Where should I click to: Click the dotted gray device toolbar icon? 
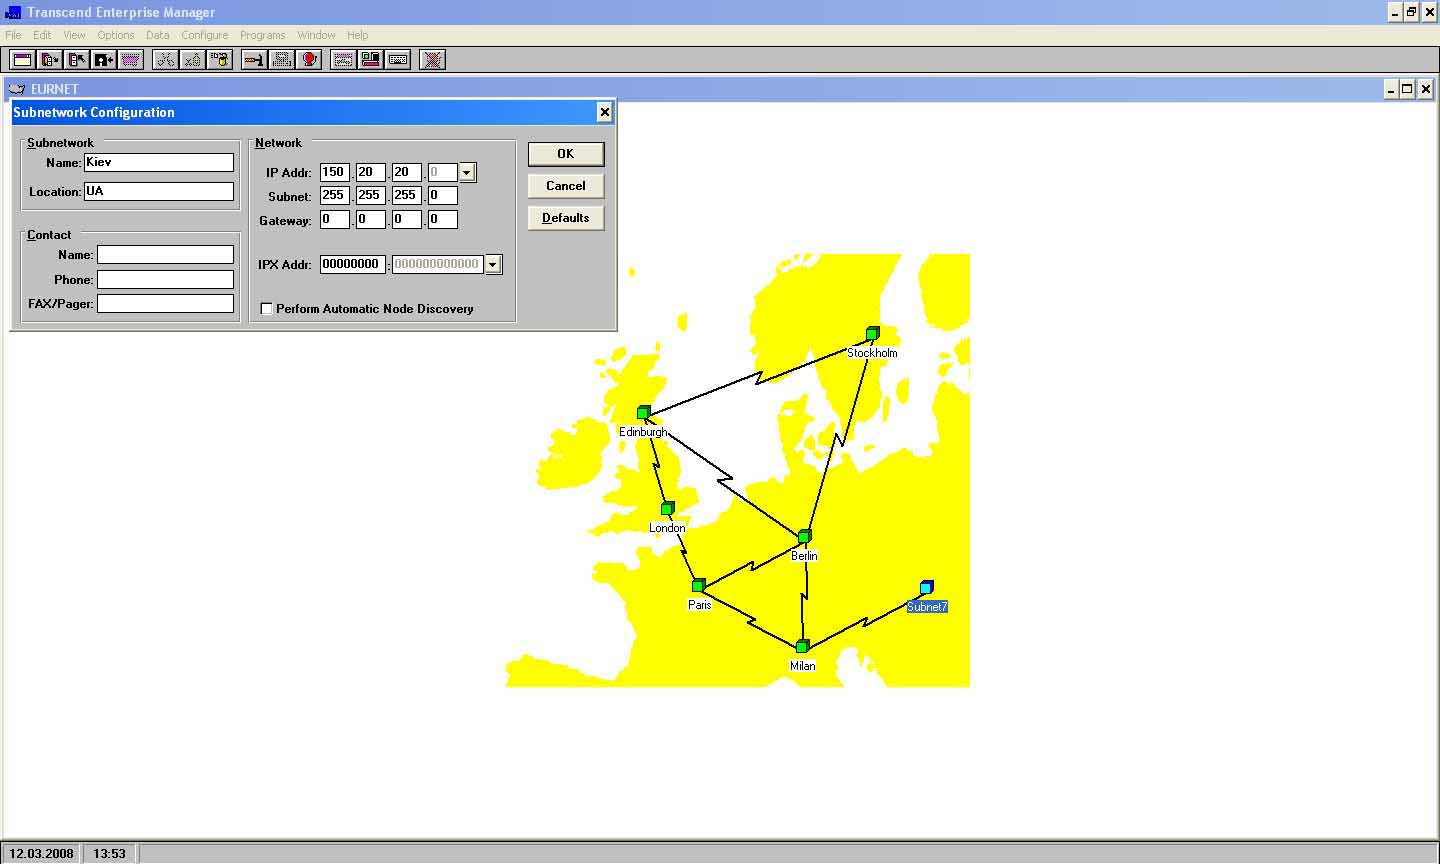pos(282,60)
